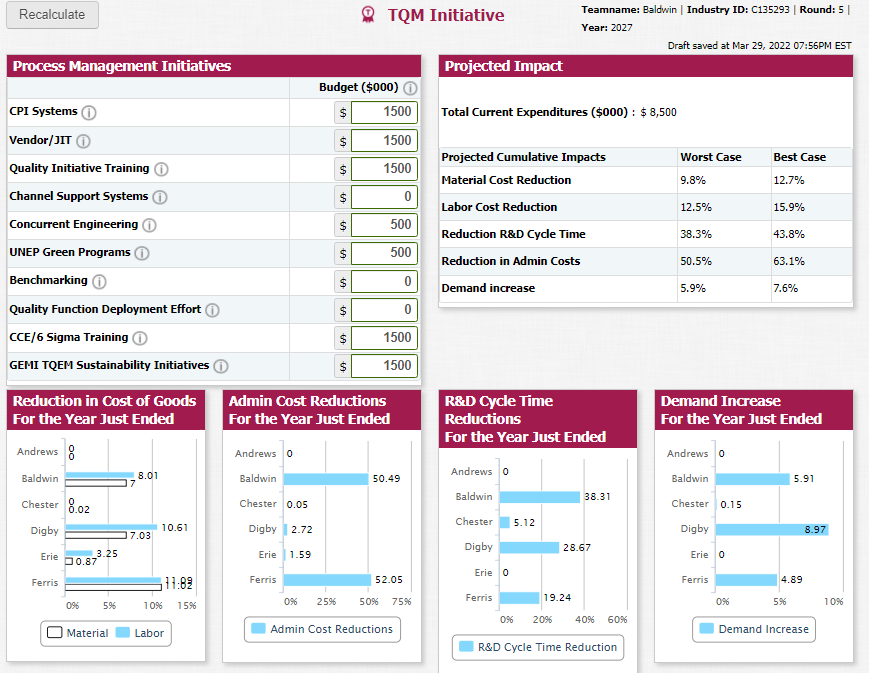The image size is (869, 673).
Task: Click the TQM Initiative ribbon icon
Action: point(368,14)
